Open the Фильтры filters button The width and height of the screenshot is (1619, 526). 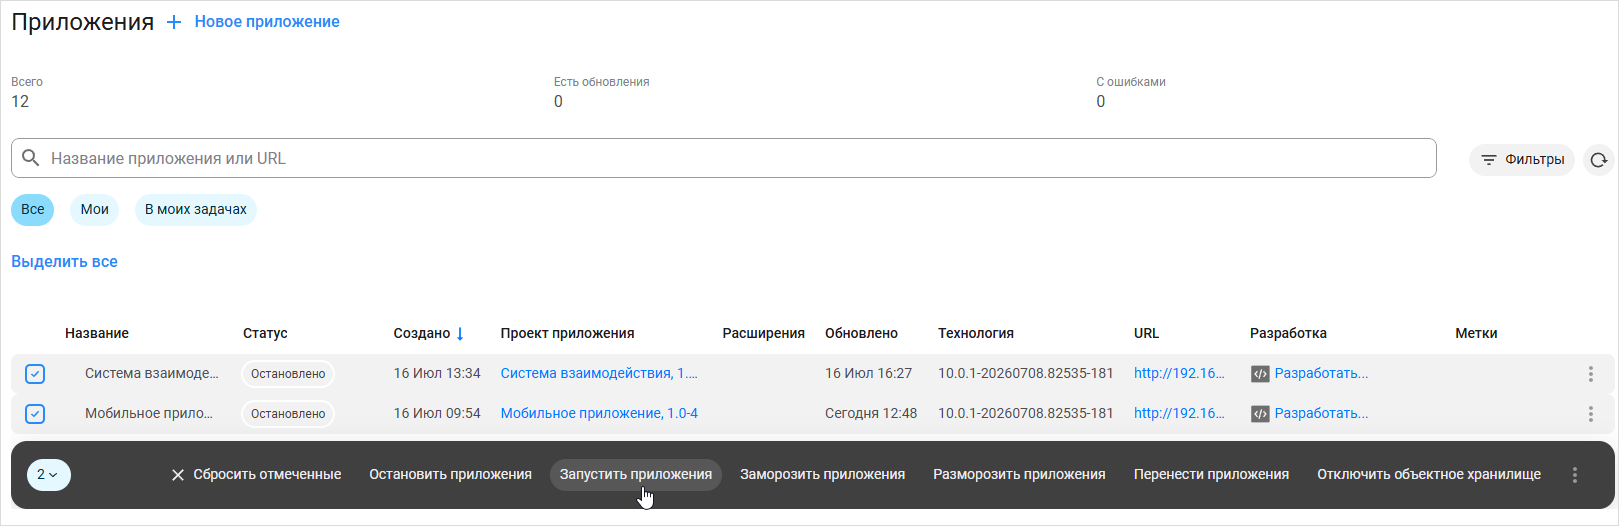(1522, 160)
